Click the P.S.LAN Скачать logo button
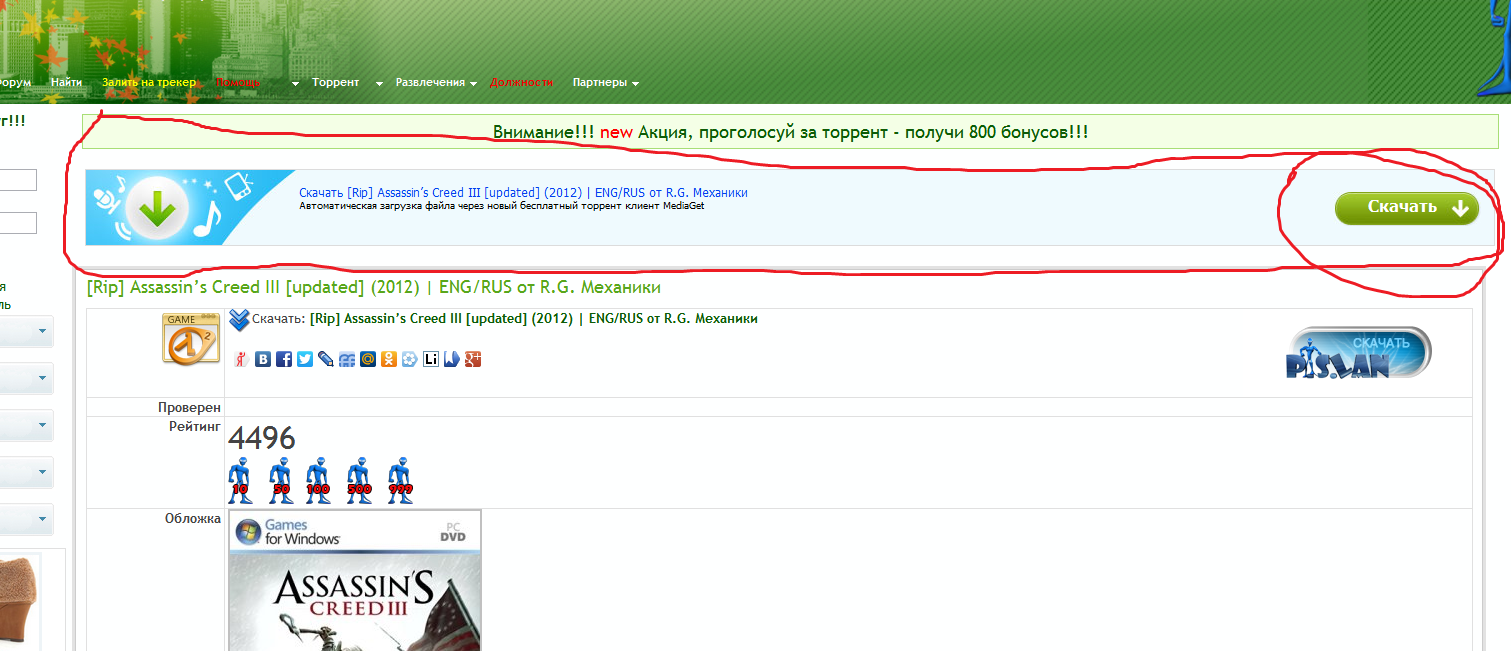1511x651 pixels. click(1359, 353)
